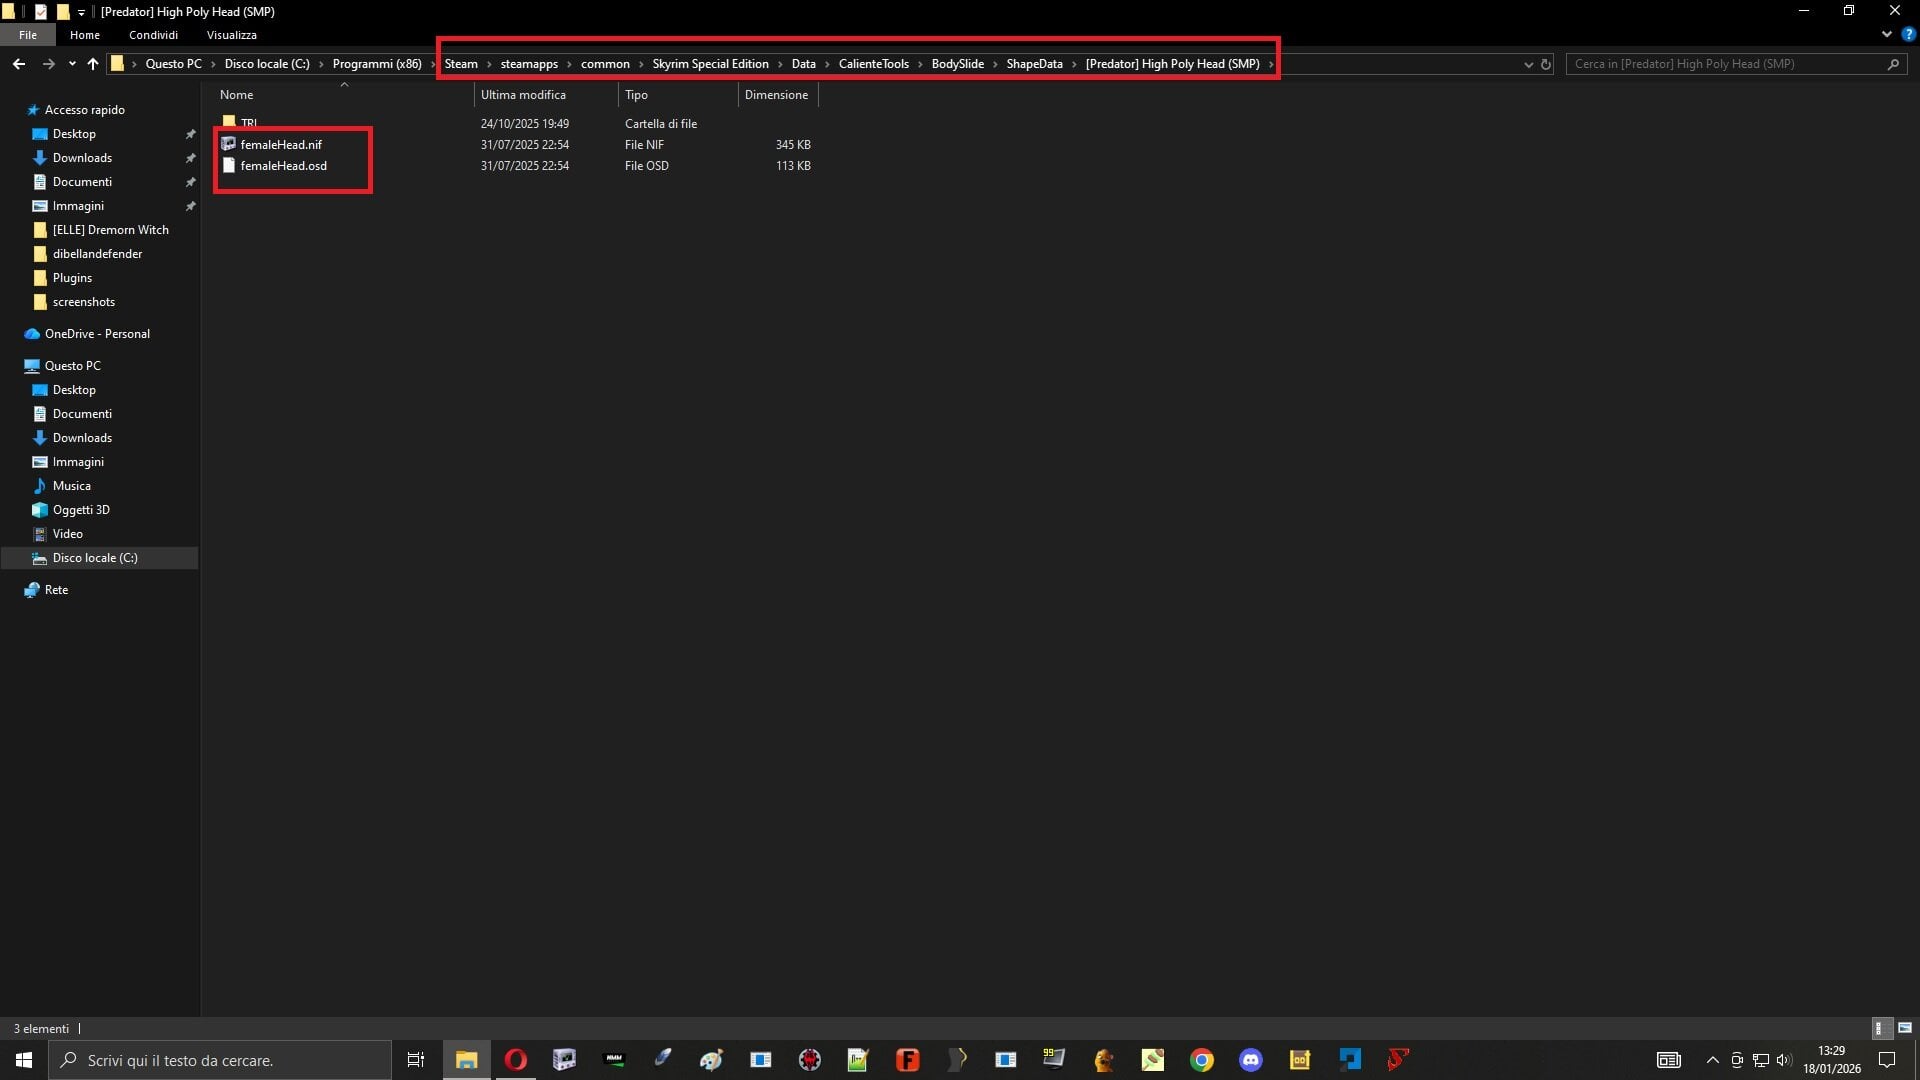Sort files by the Dimensione column

[778, 95]
